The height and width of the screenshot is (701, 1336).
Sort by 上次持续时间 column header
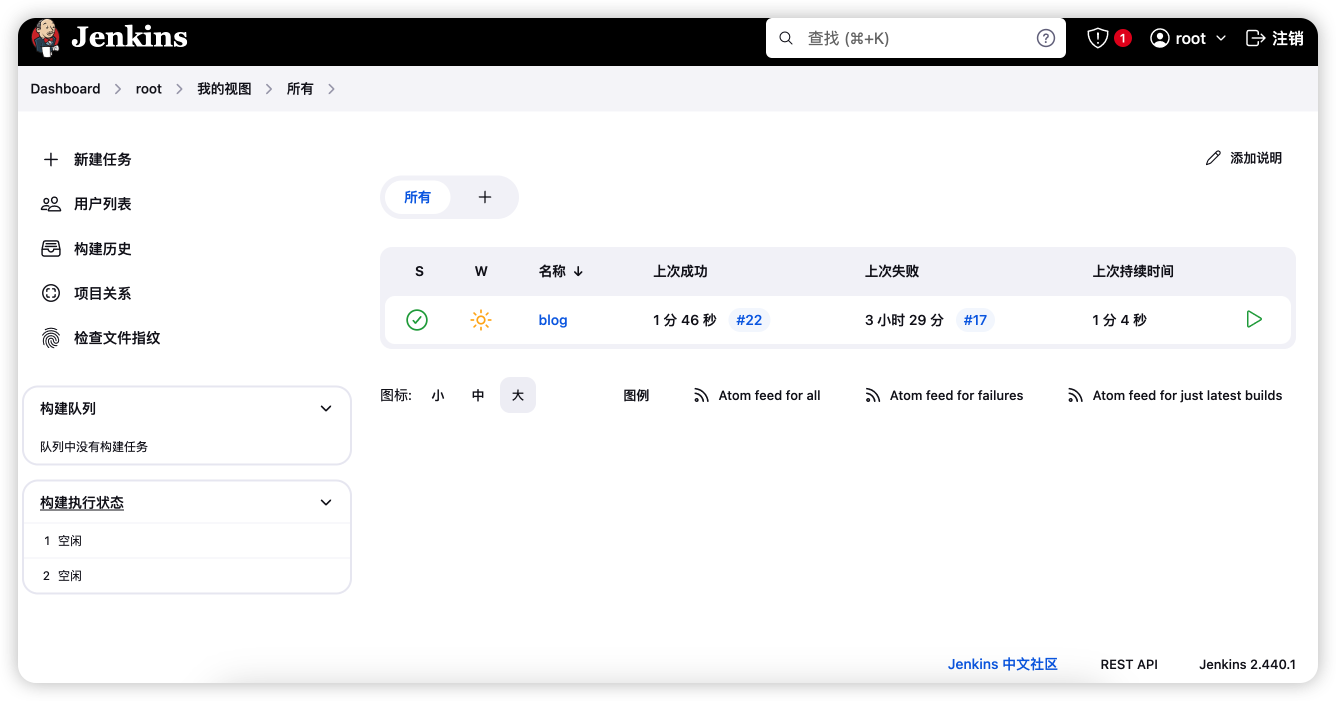tap(1133, 271)
